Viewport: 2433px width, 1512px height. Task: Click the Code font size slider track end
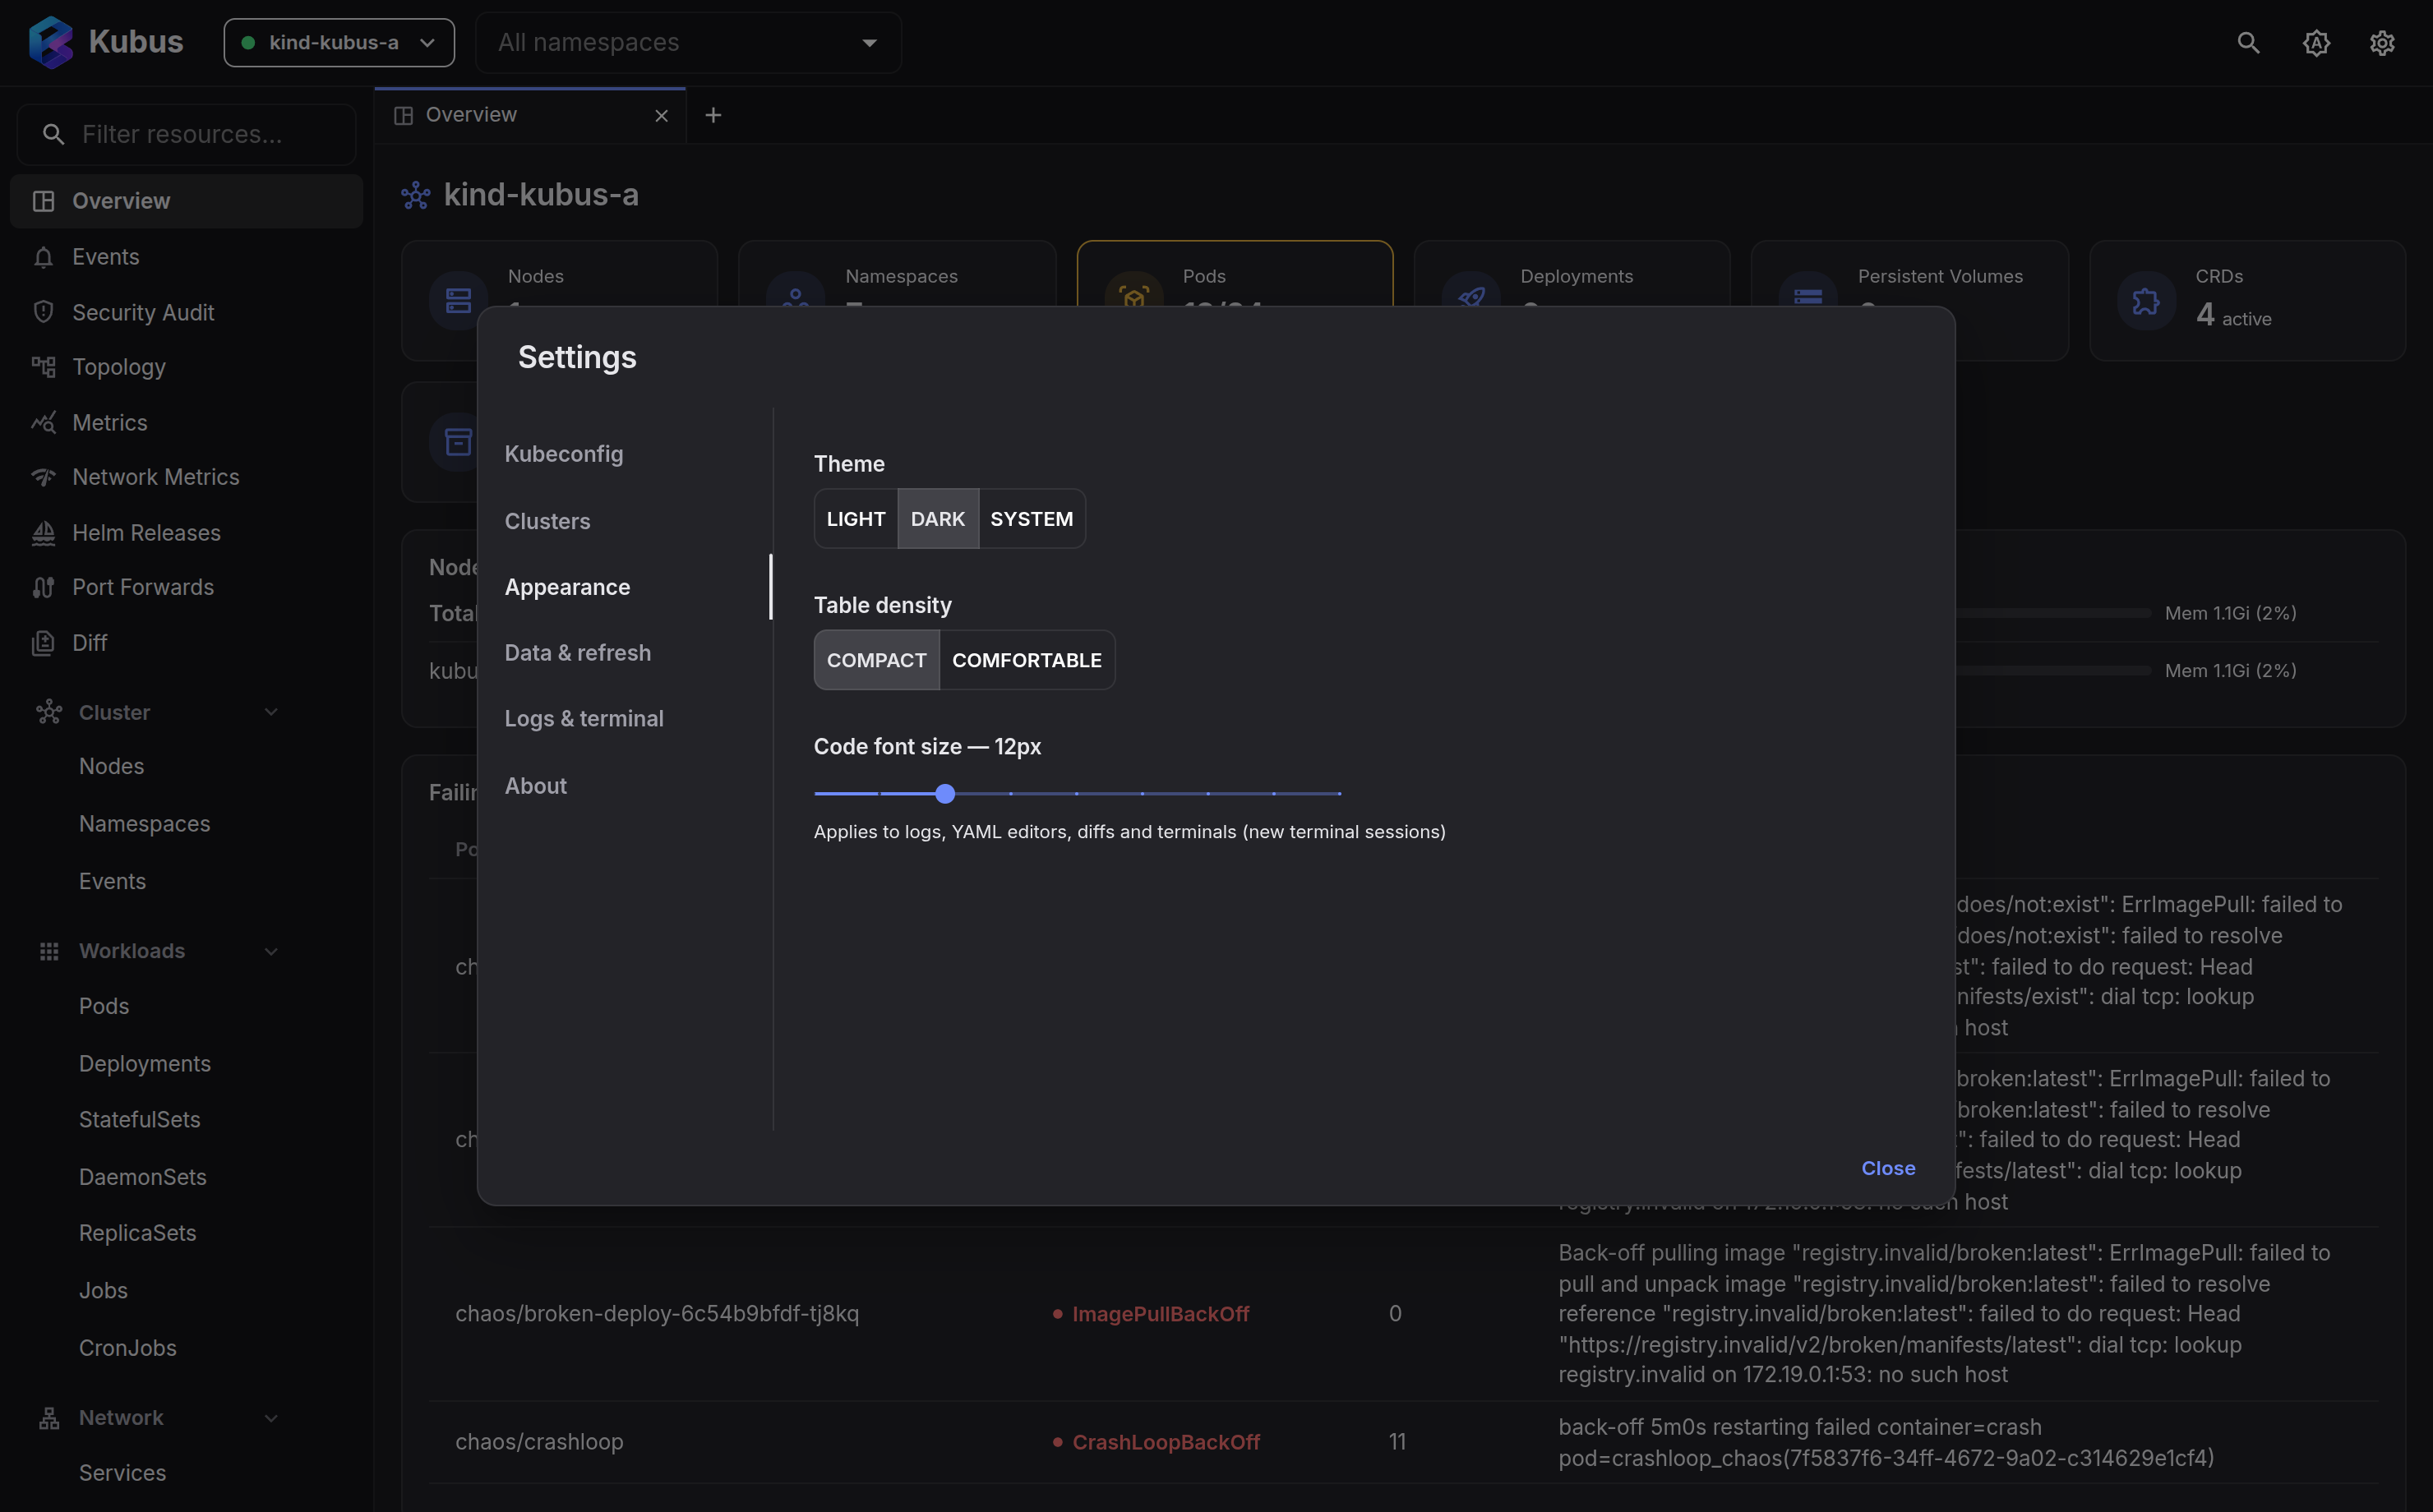pyautogui.click(x=1339, y=794)
